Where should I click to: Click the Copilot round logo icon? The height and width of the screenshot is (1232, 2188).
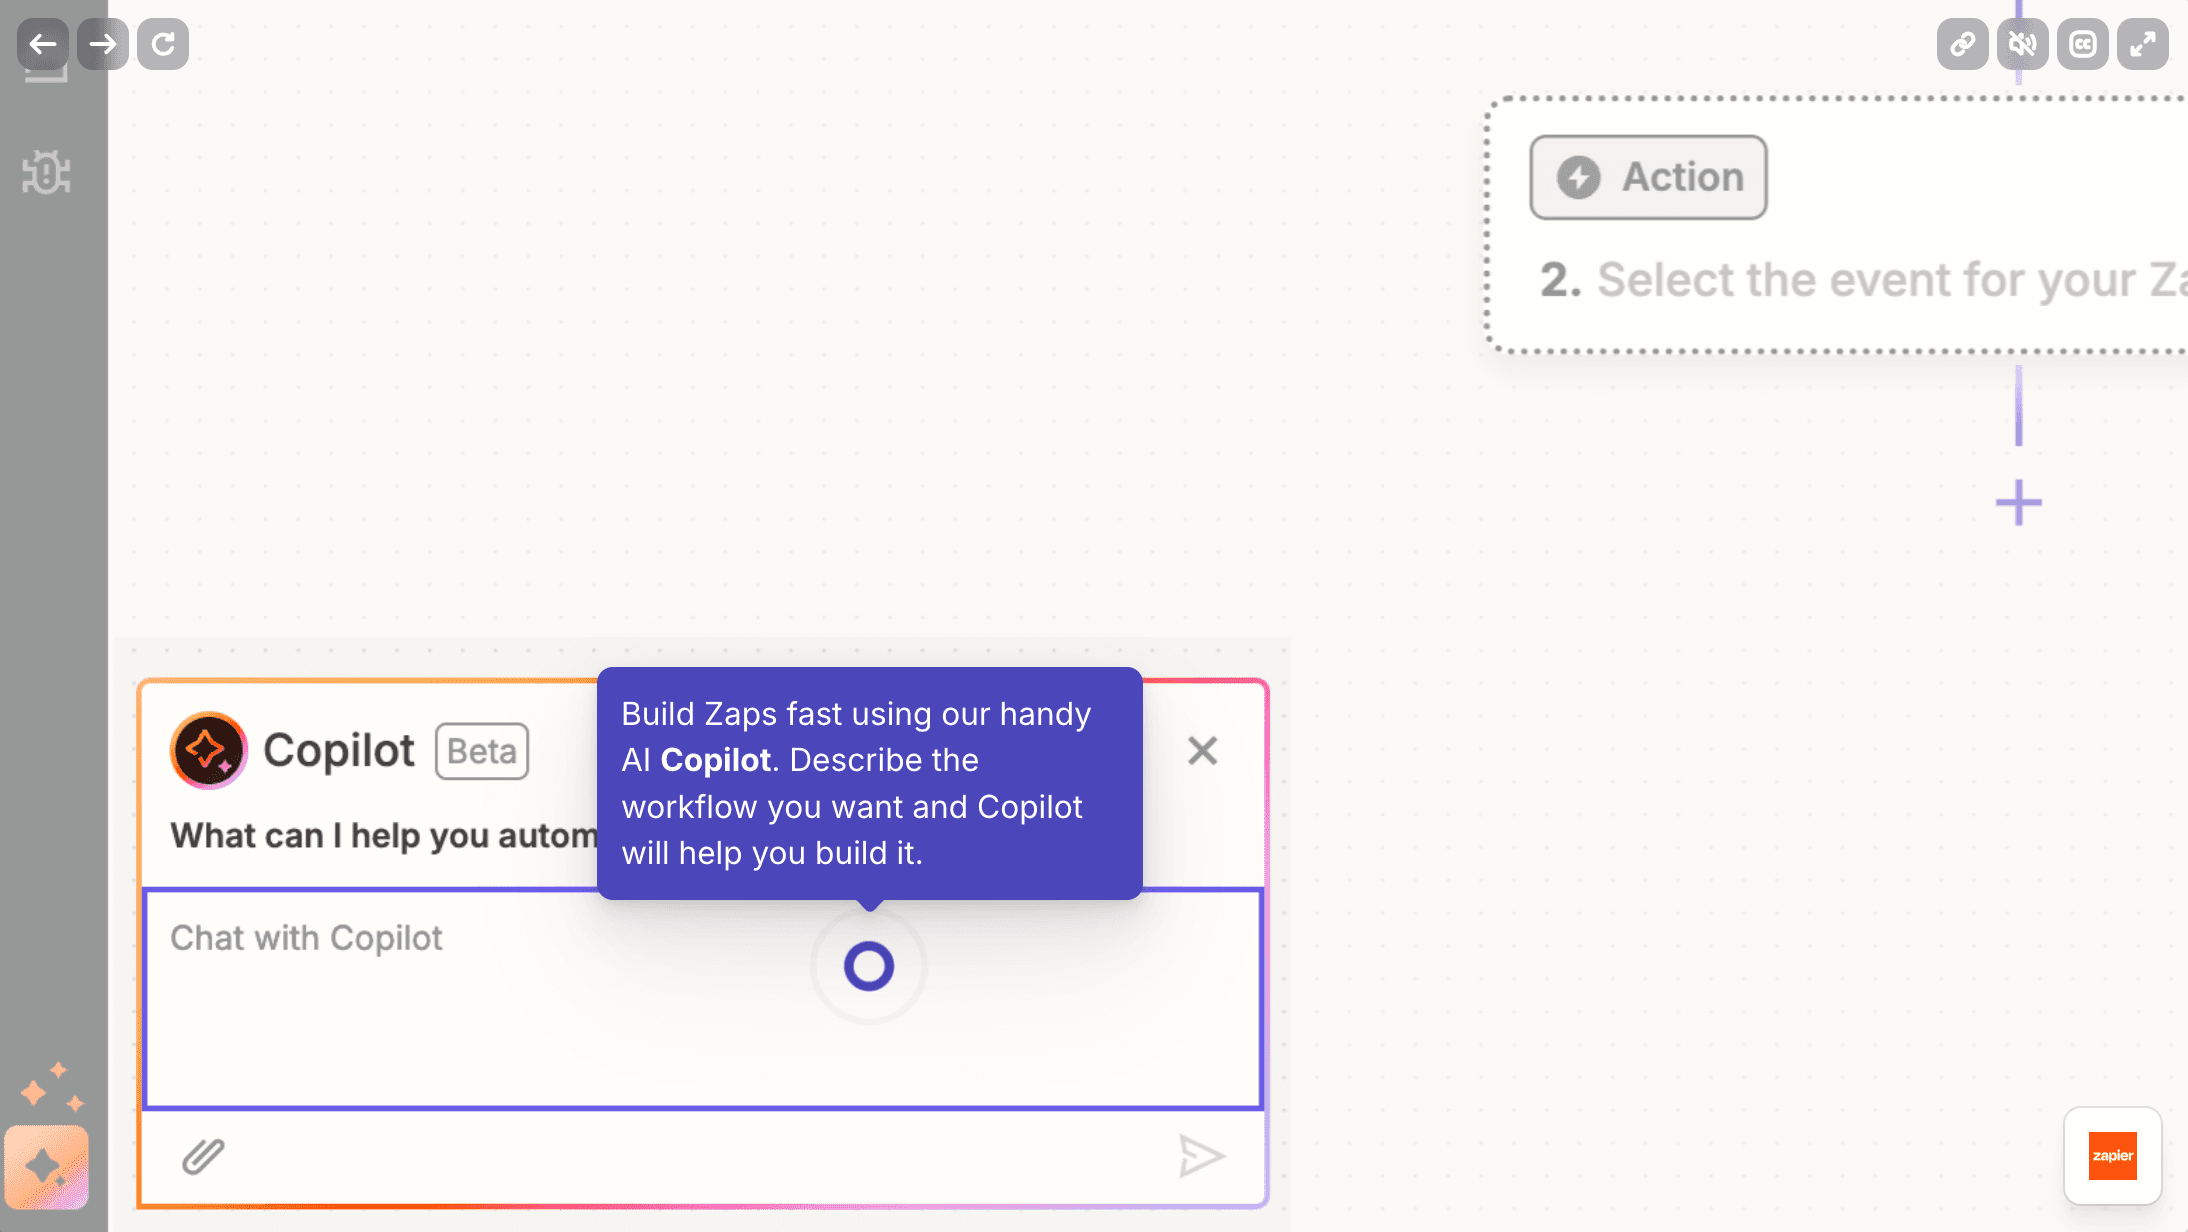[x=208, y=750]
